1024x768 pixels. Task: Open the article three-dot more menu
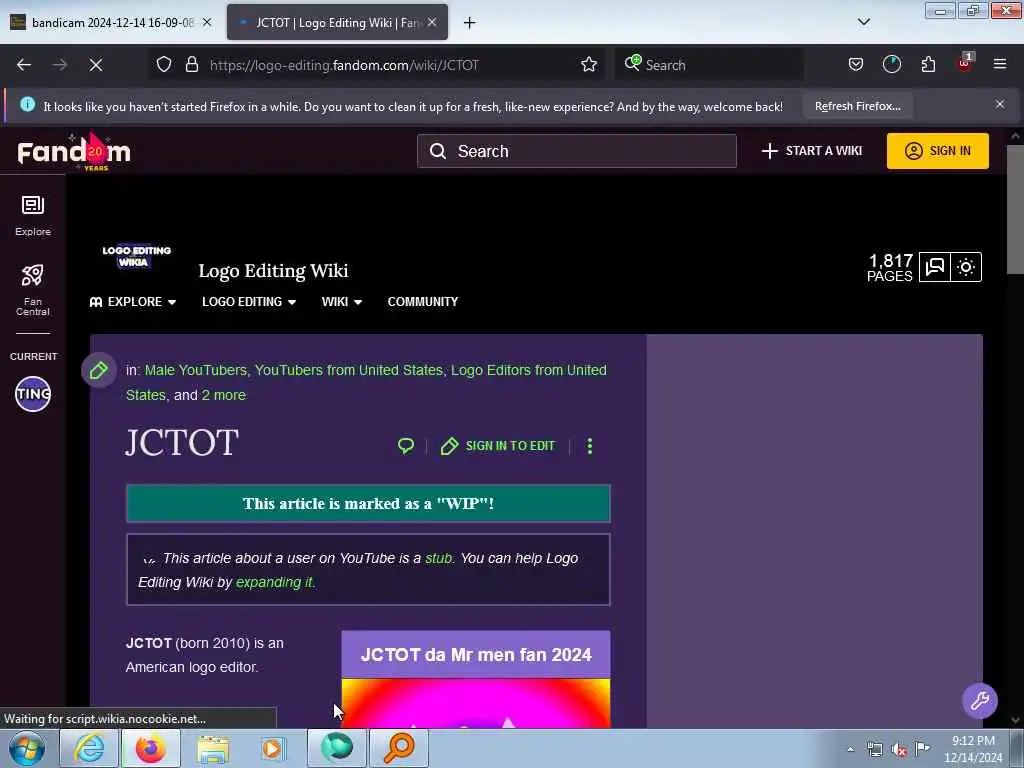point(590,446)
